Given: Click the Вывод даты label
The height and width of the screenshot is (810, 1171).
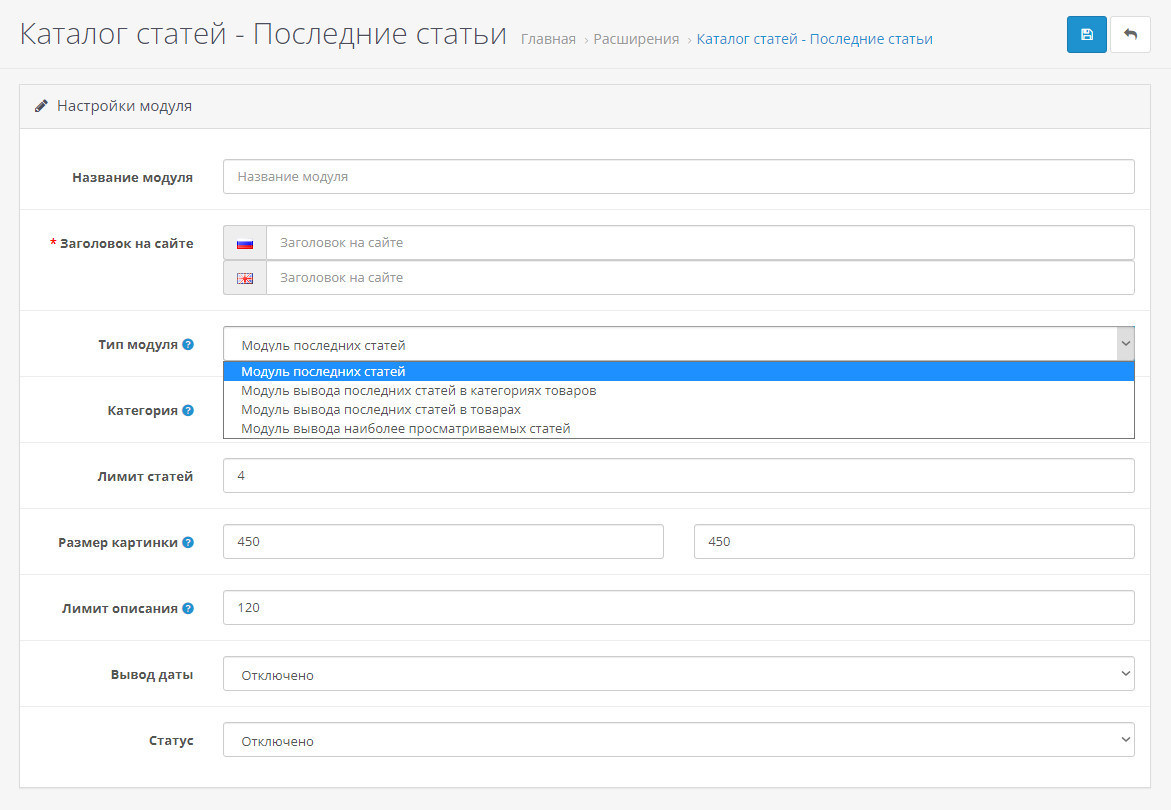Looking at the screenshot, I should (x=152, y=674).
